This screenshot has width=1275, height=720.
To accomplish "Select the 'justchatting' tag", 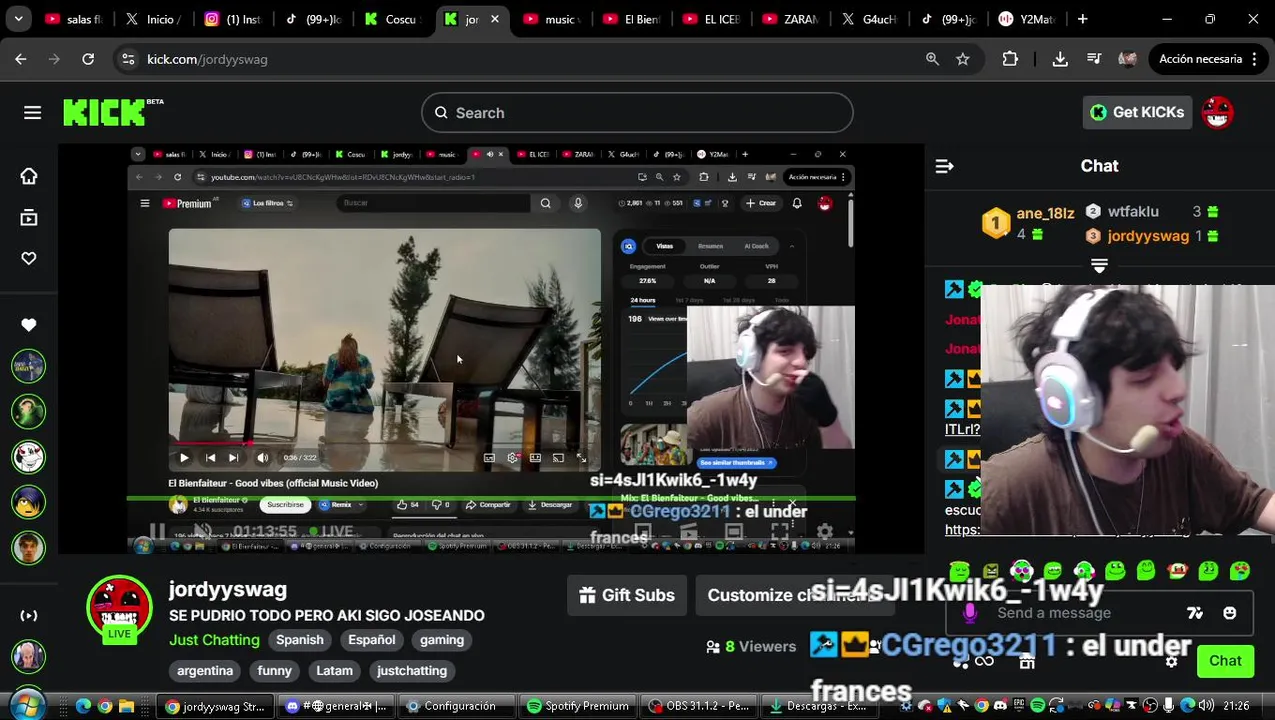I will 412,671.
